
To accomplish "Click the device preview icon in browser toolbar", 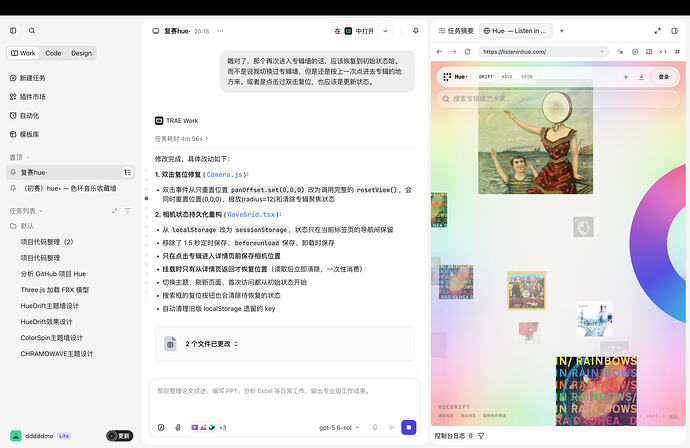I will click(649, 51).
